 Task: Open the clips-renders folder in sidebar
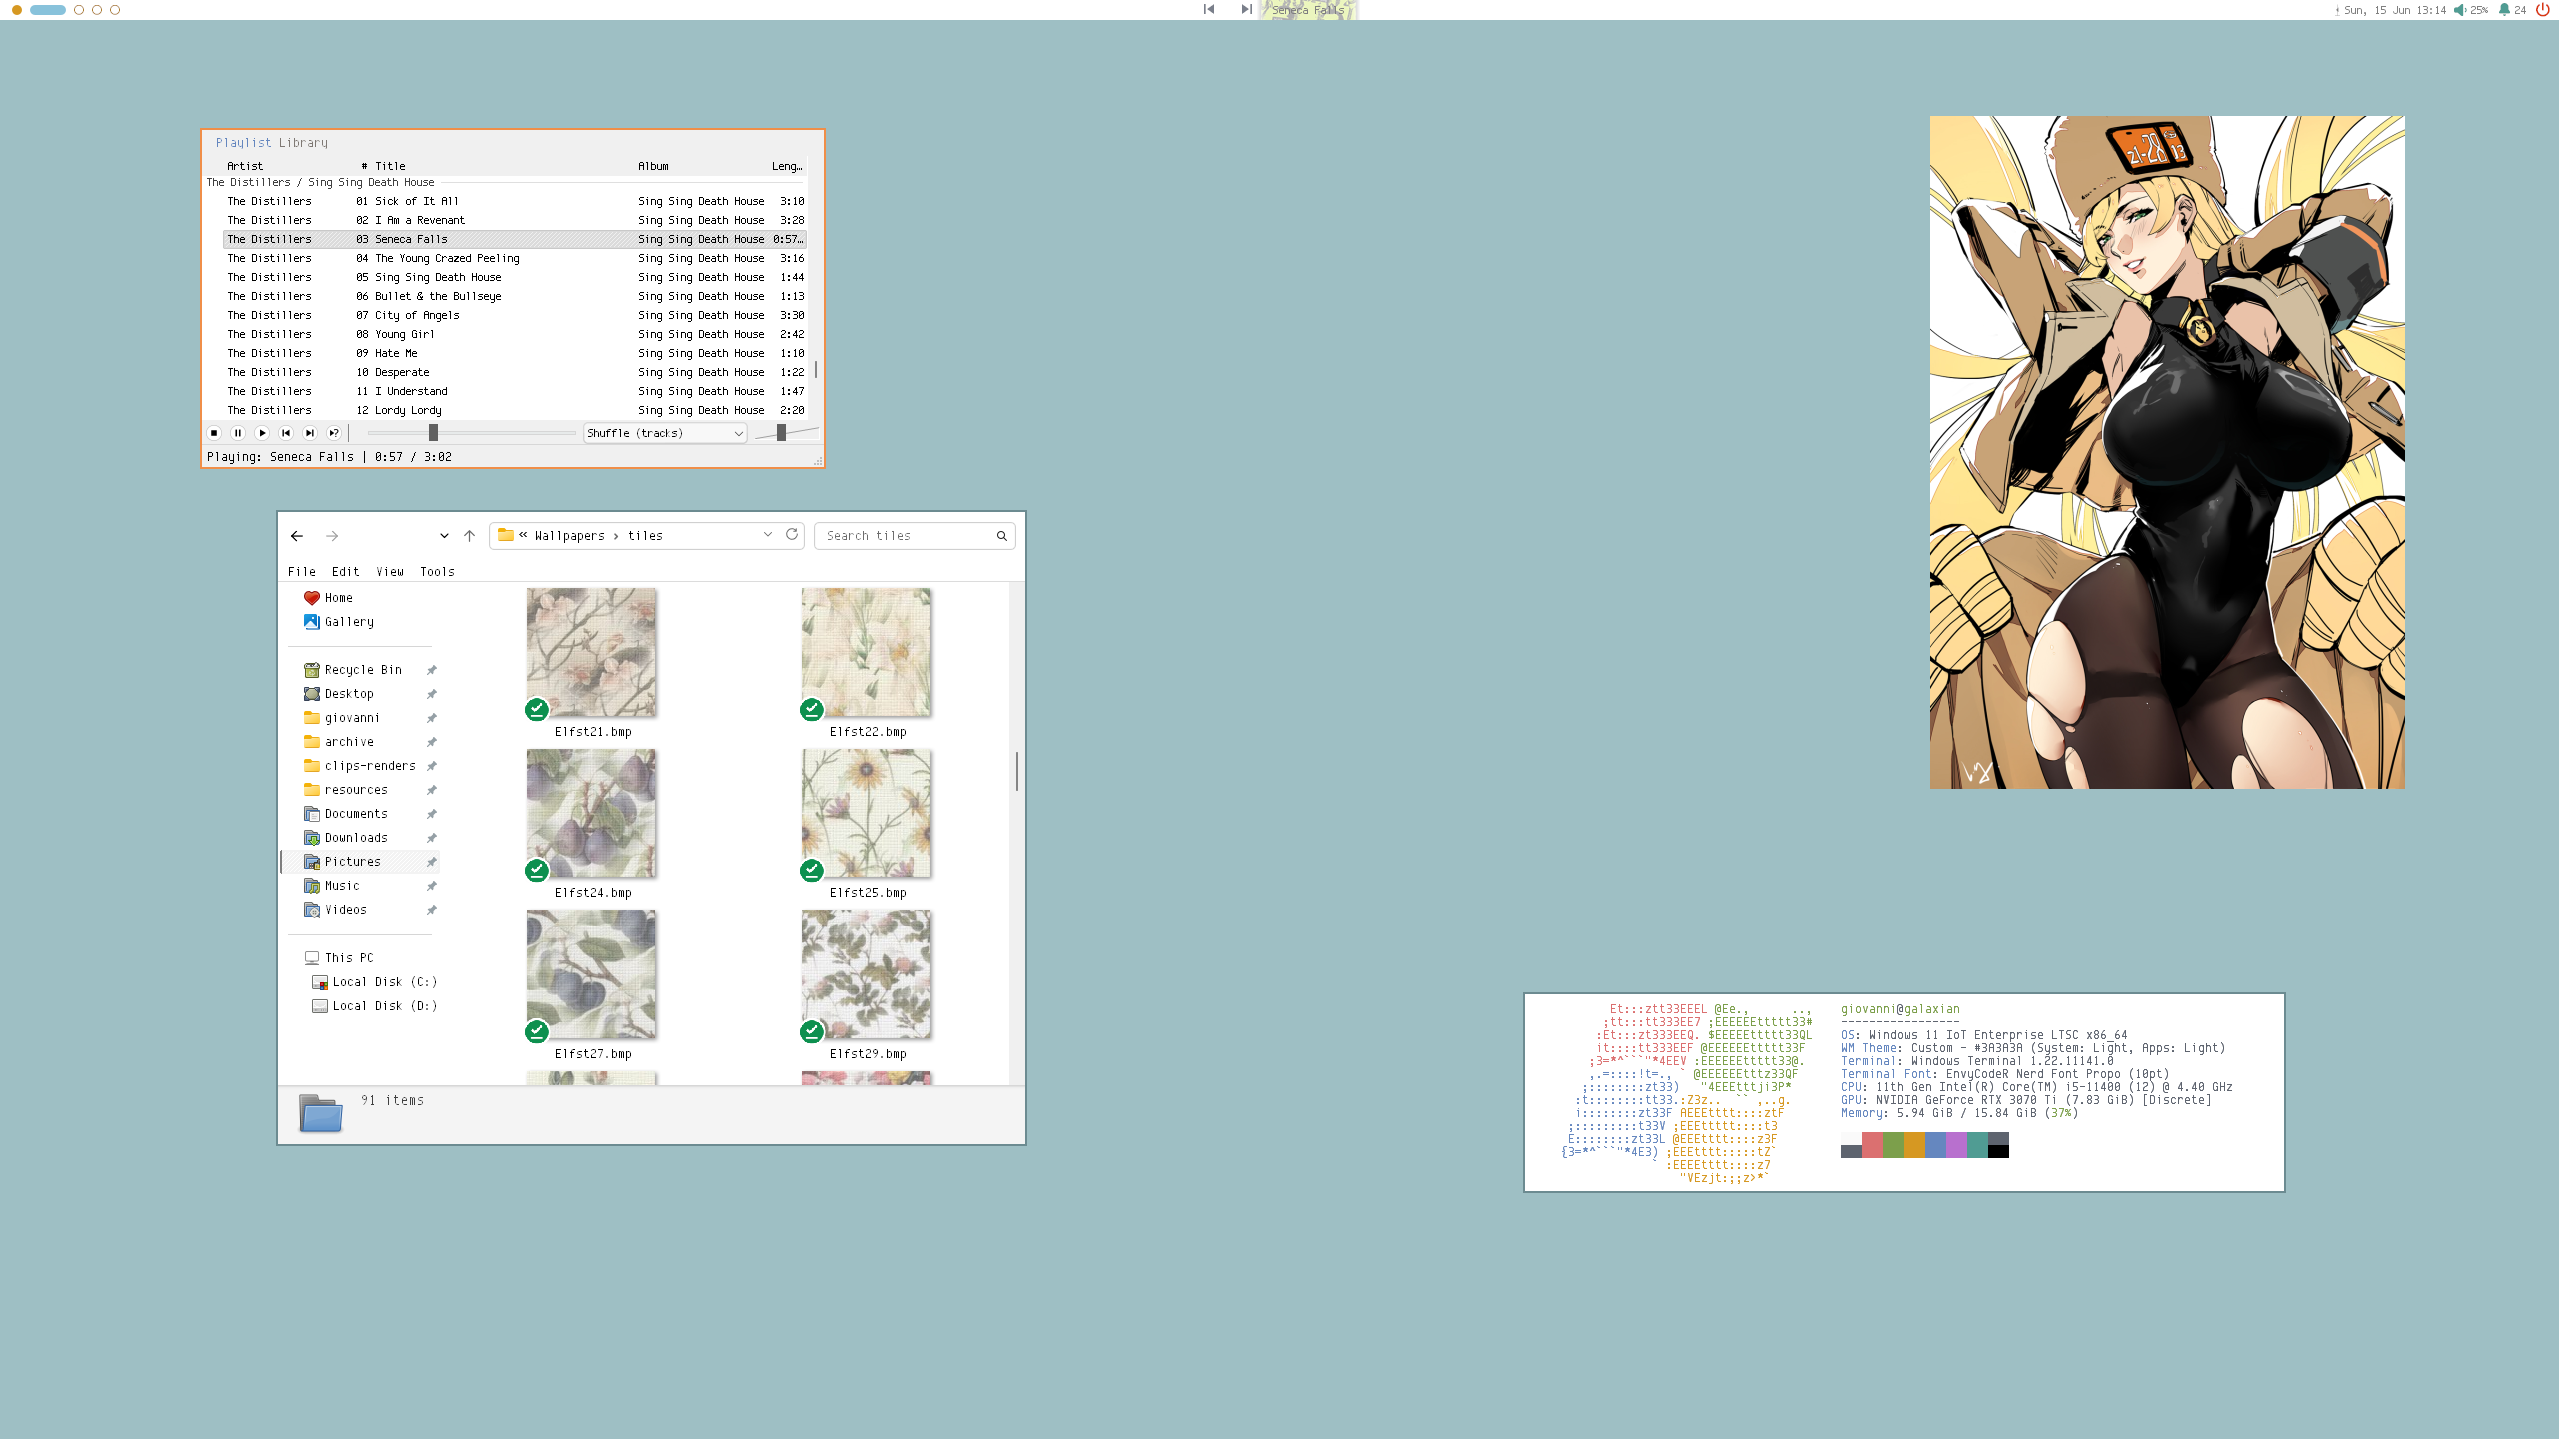click(361, 766)
